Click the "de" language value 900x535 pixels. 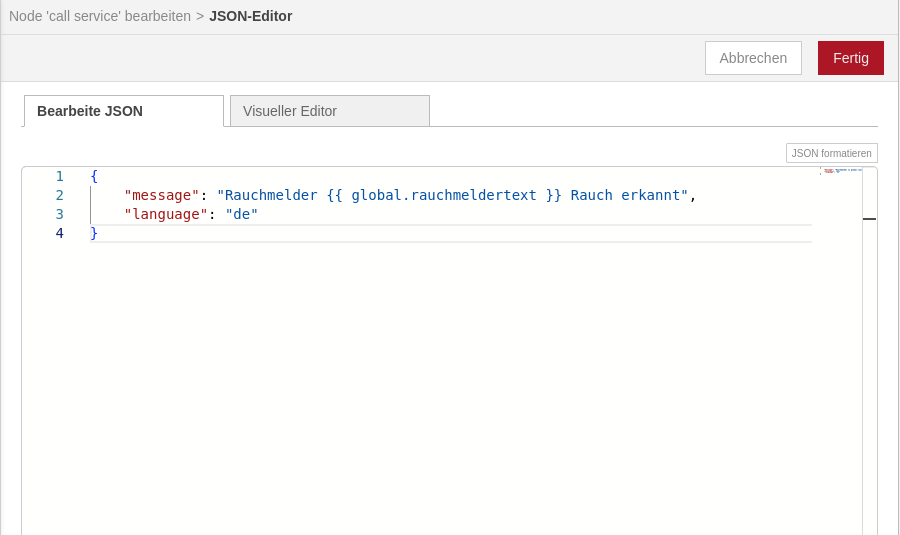click(x=241, y=214)
